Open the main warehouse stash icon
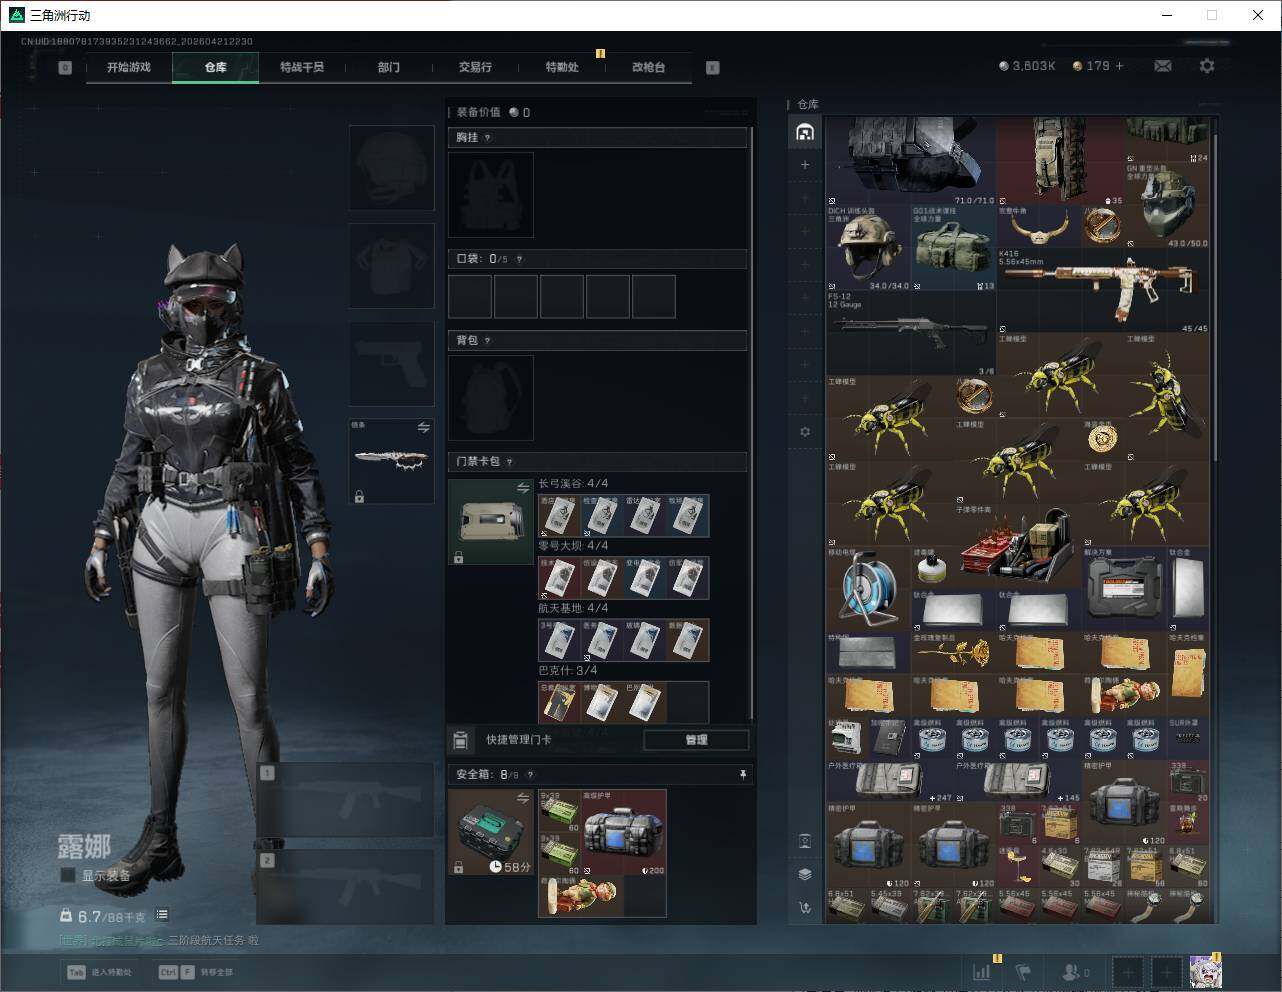Screen dimensions: 1282x992 [x=805, y=132]
